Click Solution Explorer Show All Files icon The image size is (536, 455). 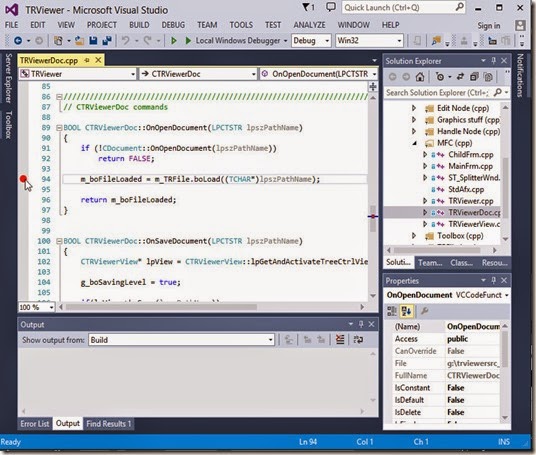(x=488, y=77)
